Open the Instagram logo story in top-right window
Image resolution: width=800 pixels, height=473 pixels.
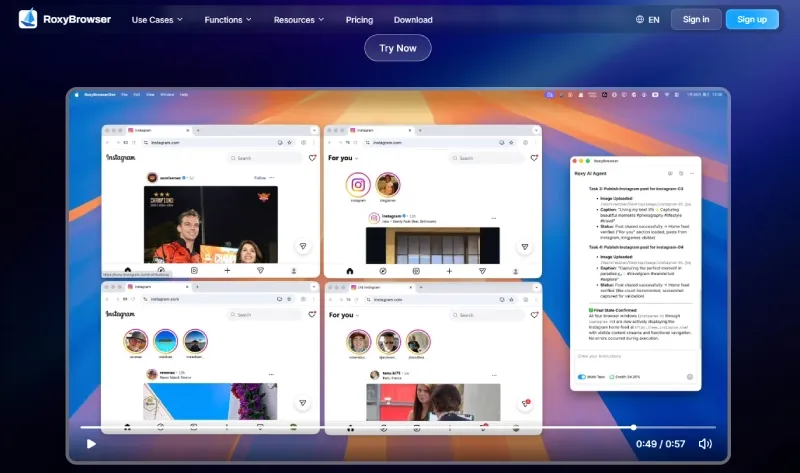click(358, 184)
